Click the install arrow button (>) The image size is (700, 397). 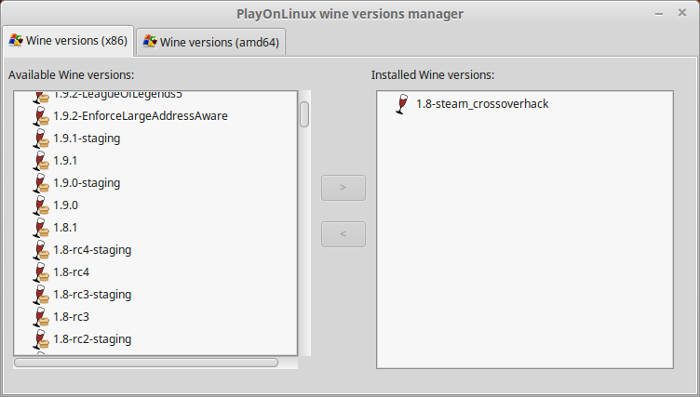coord(343,188)
